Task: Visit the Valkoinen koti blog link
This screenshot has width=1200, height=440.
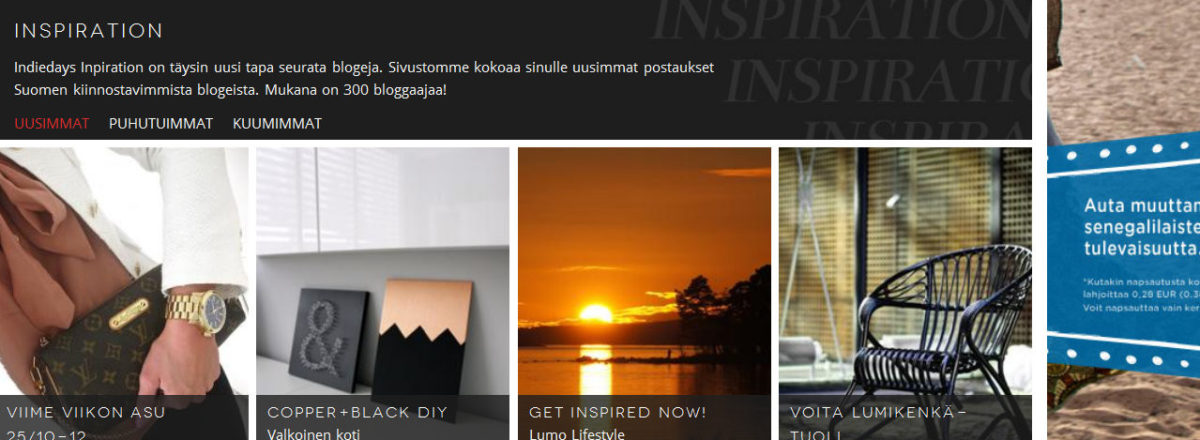Action: click(x=313, y=434)
